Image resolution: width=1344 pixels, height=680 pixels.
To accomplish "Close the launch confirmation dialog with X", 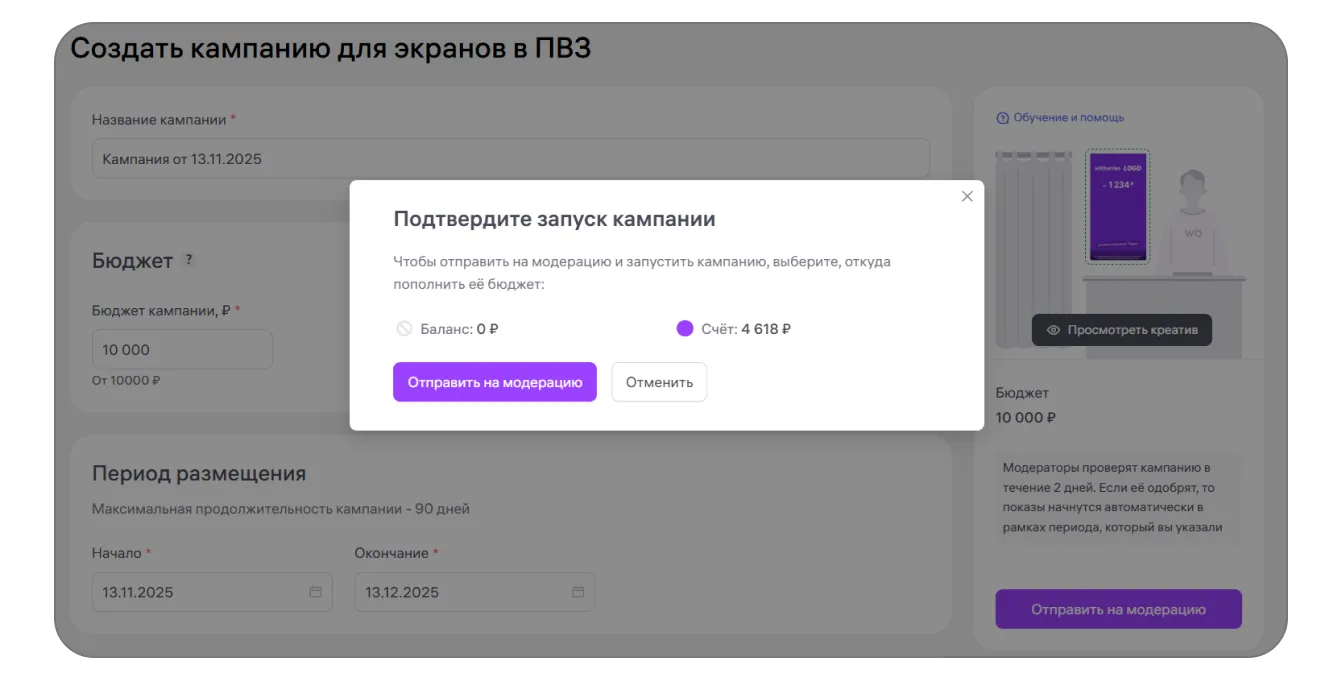I will pyautogui.click(x=967, y=197).
